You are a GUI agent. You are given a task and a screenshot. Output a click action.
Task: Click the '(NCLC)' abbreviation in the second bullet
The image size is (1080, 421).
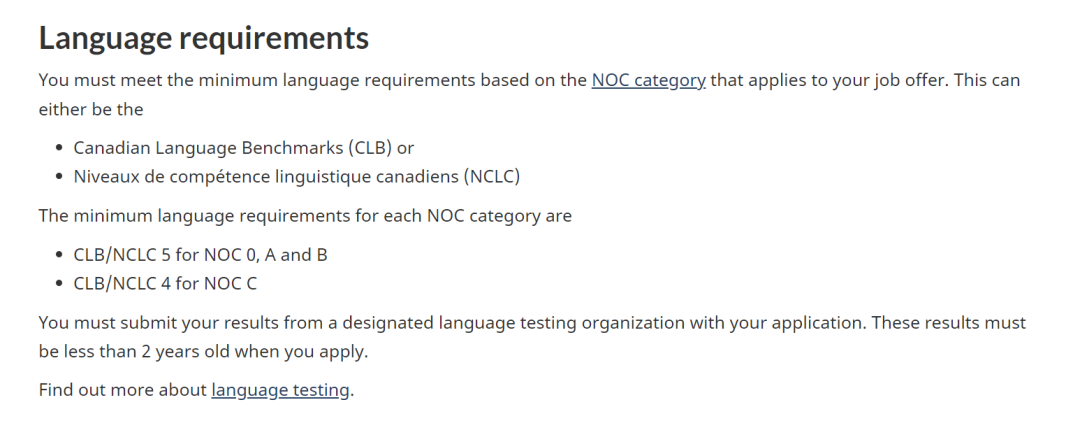(492, 176)
